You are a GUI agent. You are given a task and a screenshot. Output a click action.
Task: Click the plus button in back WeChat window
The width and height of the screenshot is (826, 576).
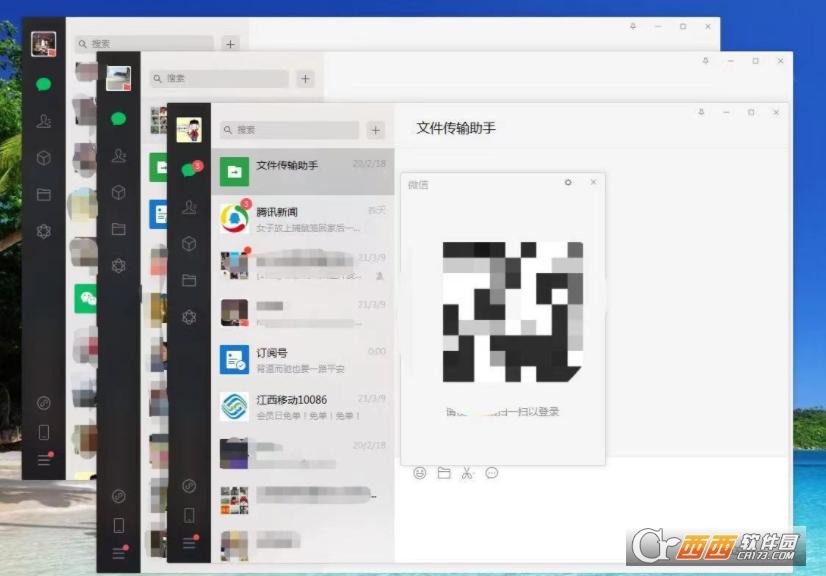[x=231, y=44]
